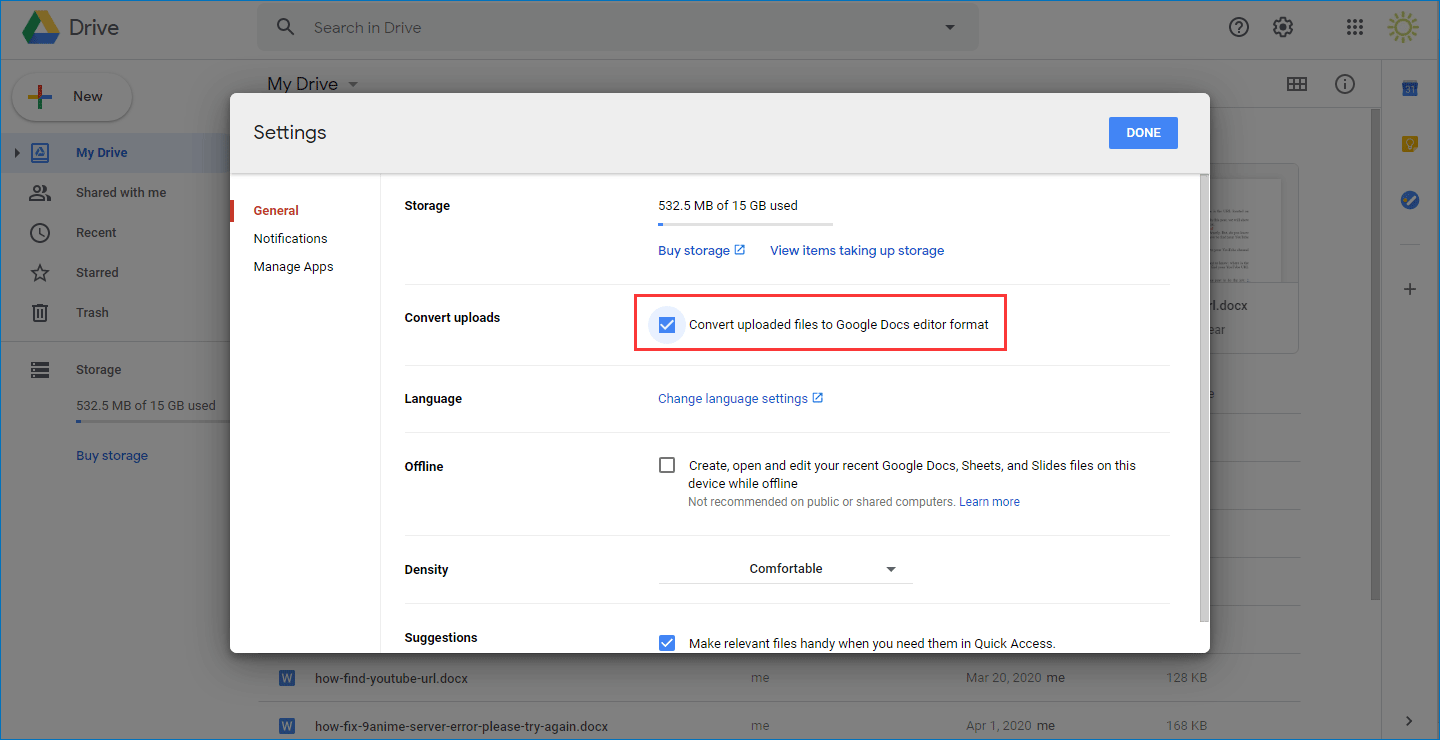Click the account avatar sun icon
1440x740 pixels.
click(x=1404, y=27)
